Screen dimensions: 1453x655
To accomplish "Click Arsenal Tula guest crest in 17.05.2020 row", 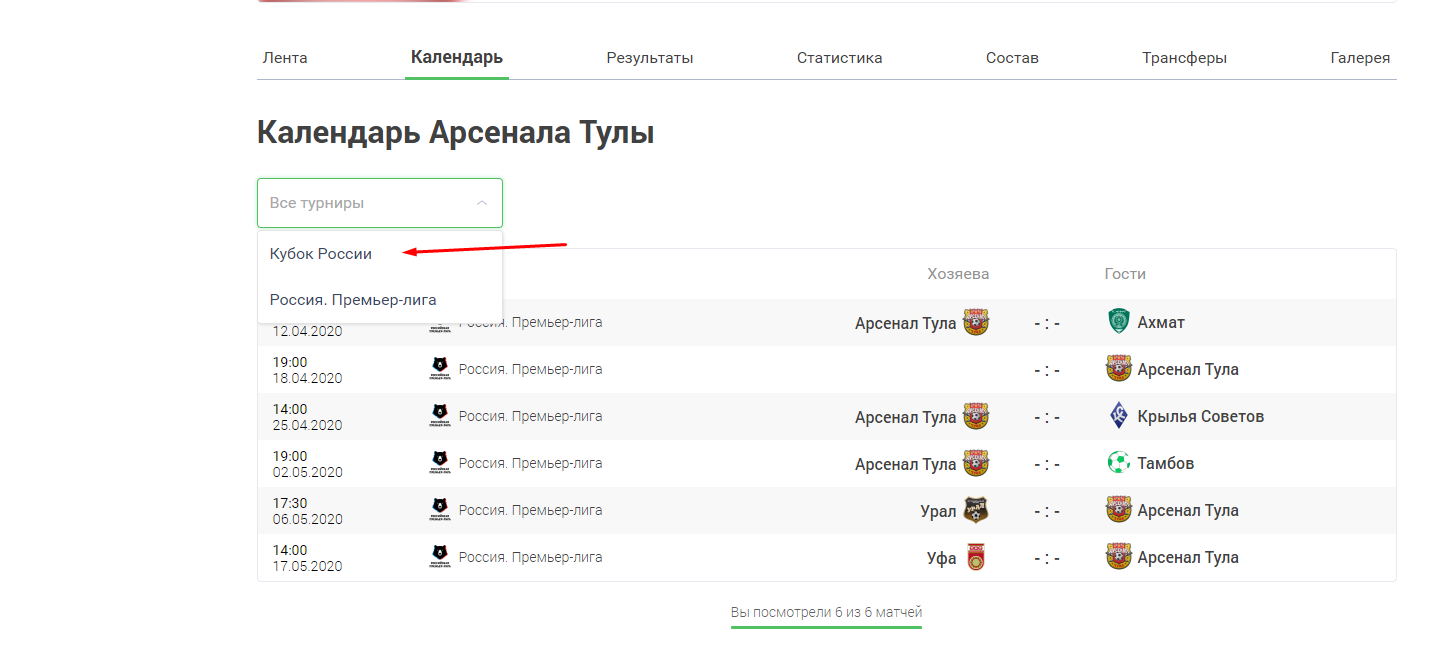I will tap(1118, 557).
